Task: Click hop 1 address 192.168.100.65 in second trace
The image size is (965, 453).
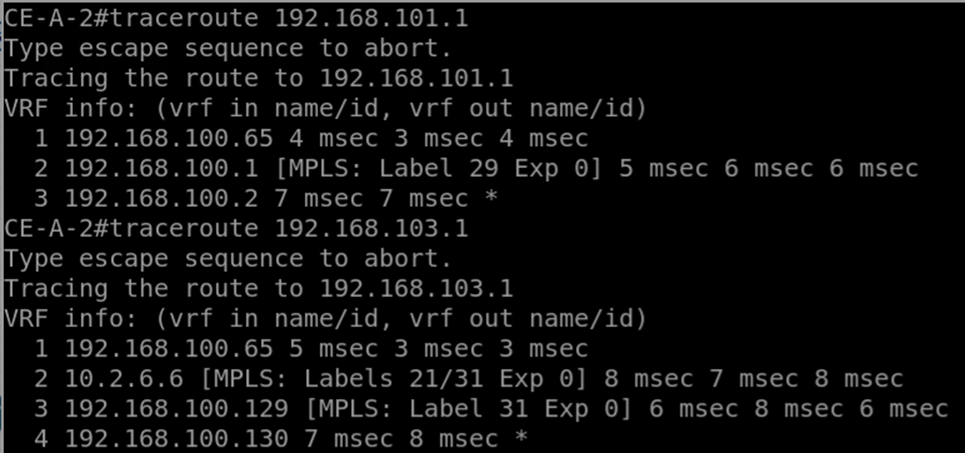Action: tap(169, 349)
